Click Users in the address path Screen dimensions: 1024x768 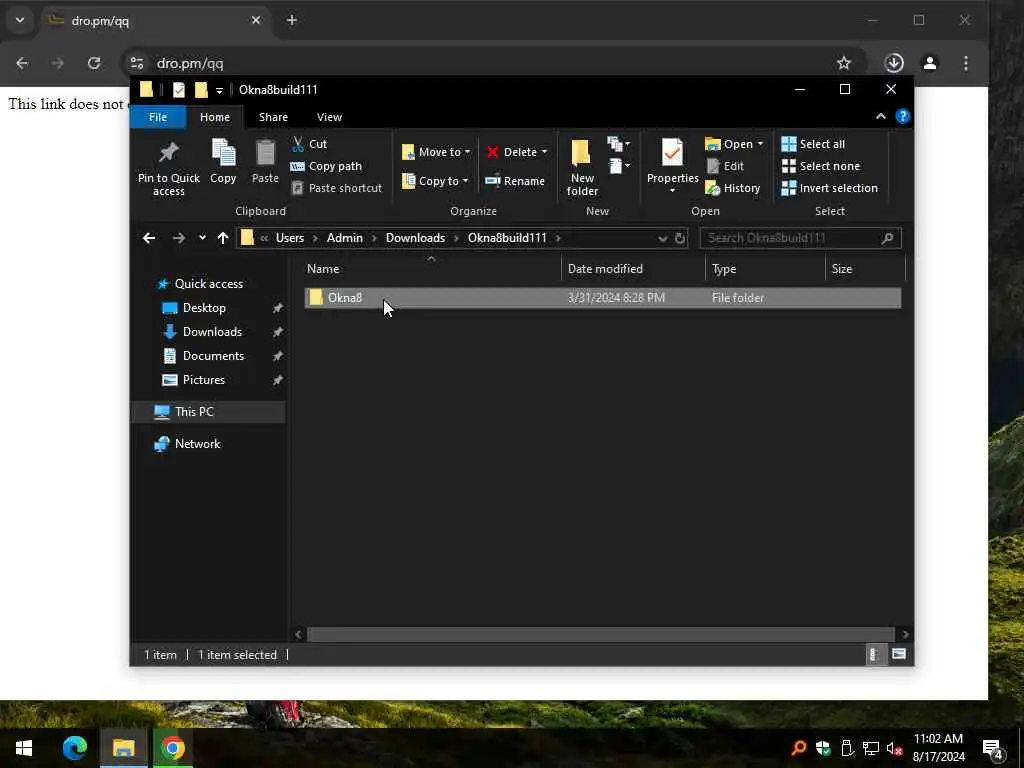(x=290, y=238)
